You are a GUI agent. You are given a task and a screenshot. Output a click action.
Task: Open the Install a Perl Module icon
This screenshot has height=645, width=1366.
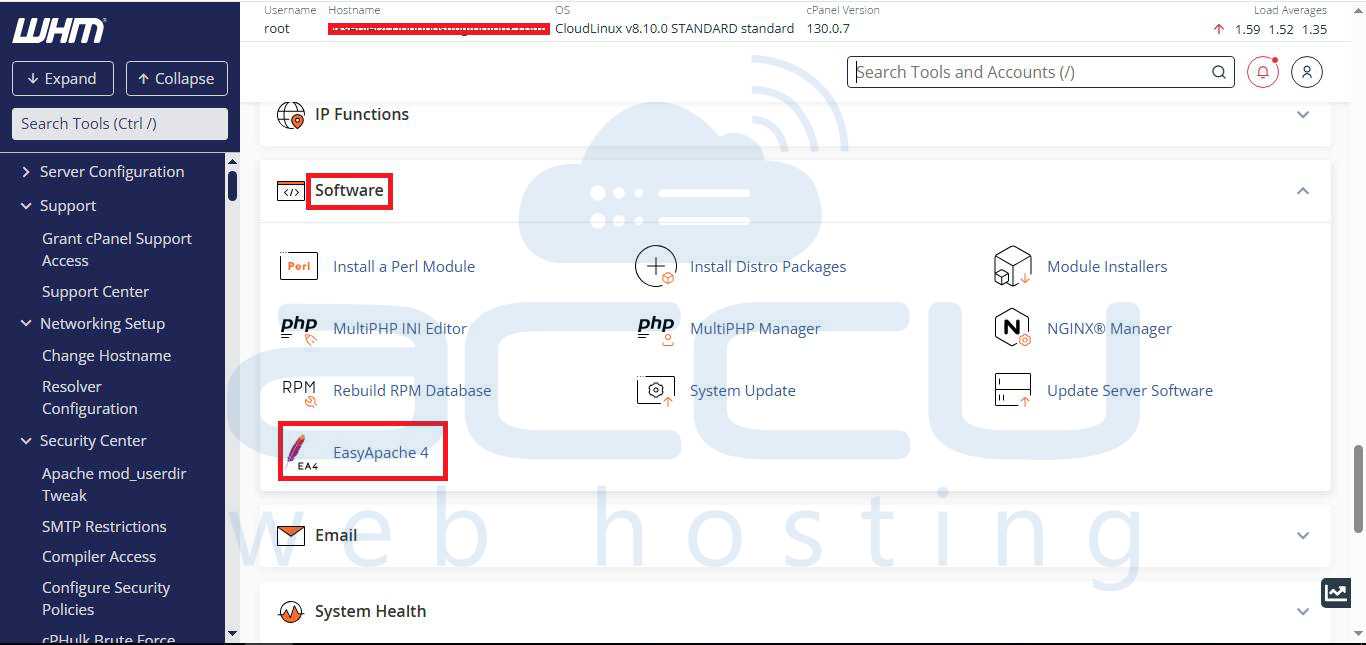(x=299, y=266)
